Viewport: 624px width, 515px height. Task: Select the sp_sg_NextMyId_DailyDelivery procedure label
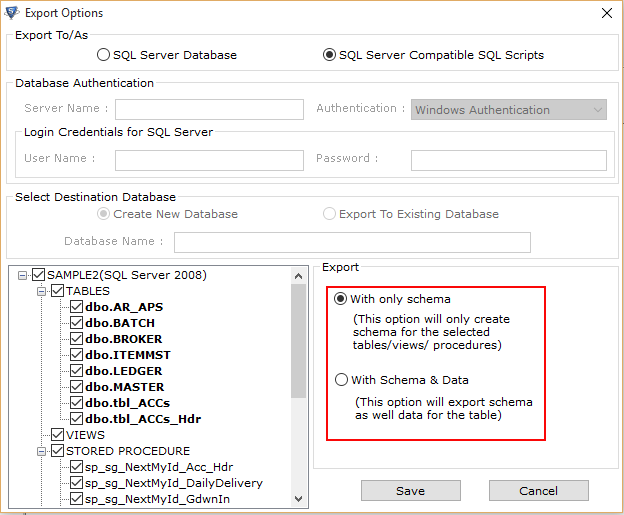pyautogui.click(x=174, y=483)
